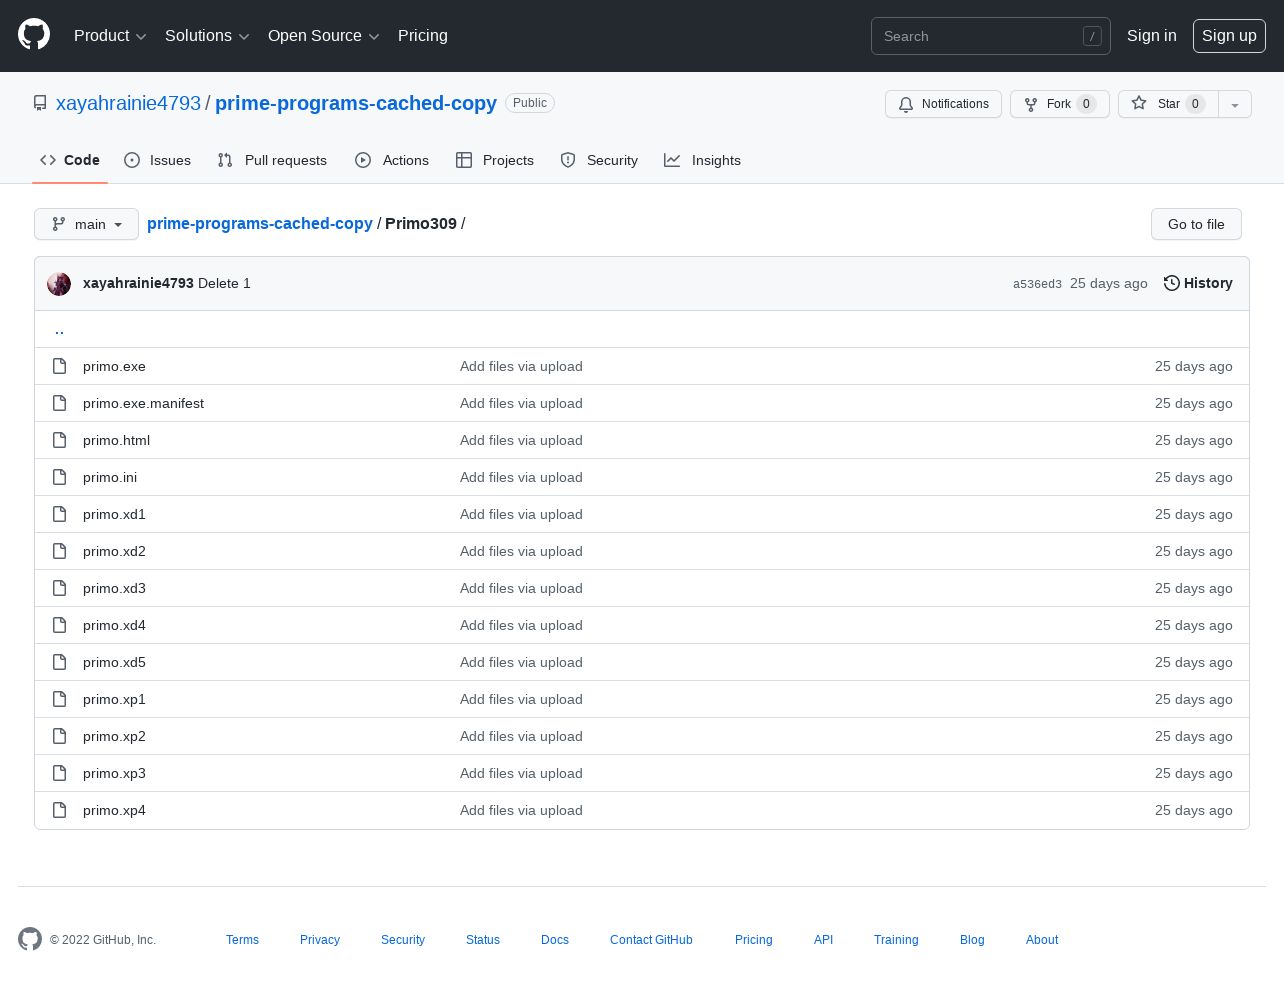
Task: Click the Notifications bell button
Action: coord(943,104)
